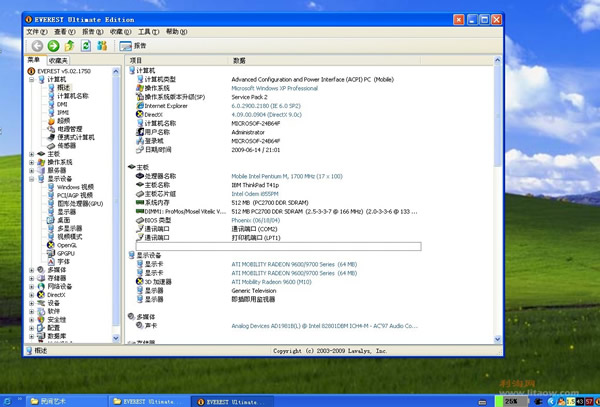Select 多显示器 in the tree
600x407 pixels.
(x=70, y=228)
